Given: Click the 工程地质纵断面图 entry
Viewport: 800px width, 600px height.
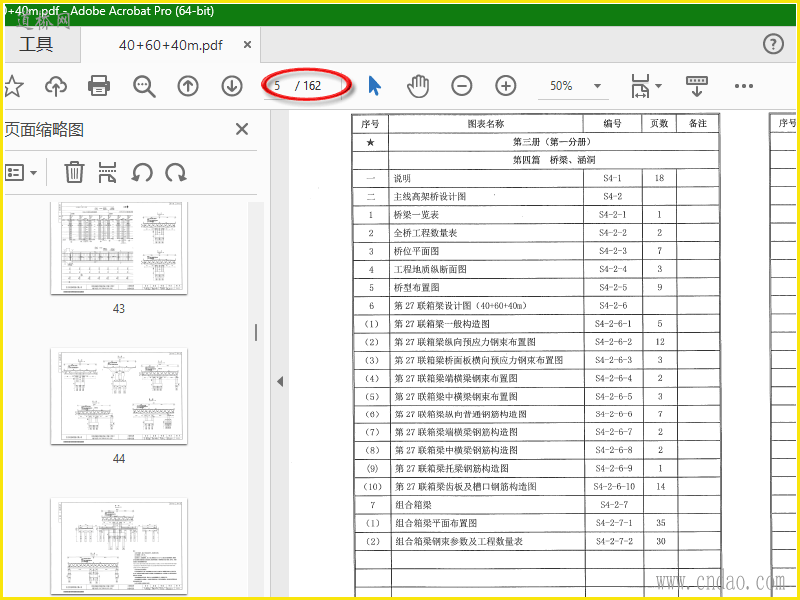Looking at the screenshot, I should [430, 269].
